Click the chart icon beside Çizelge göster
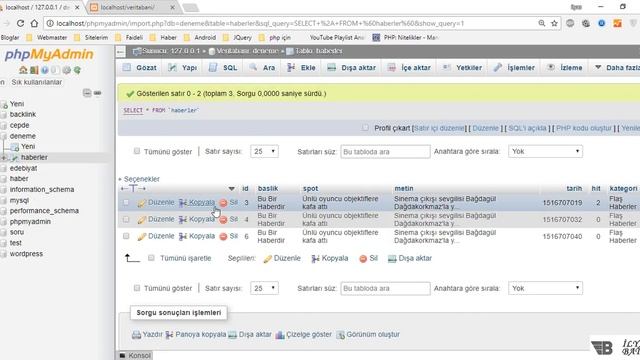 280,335
